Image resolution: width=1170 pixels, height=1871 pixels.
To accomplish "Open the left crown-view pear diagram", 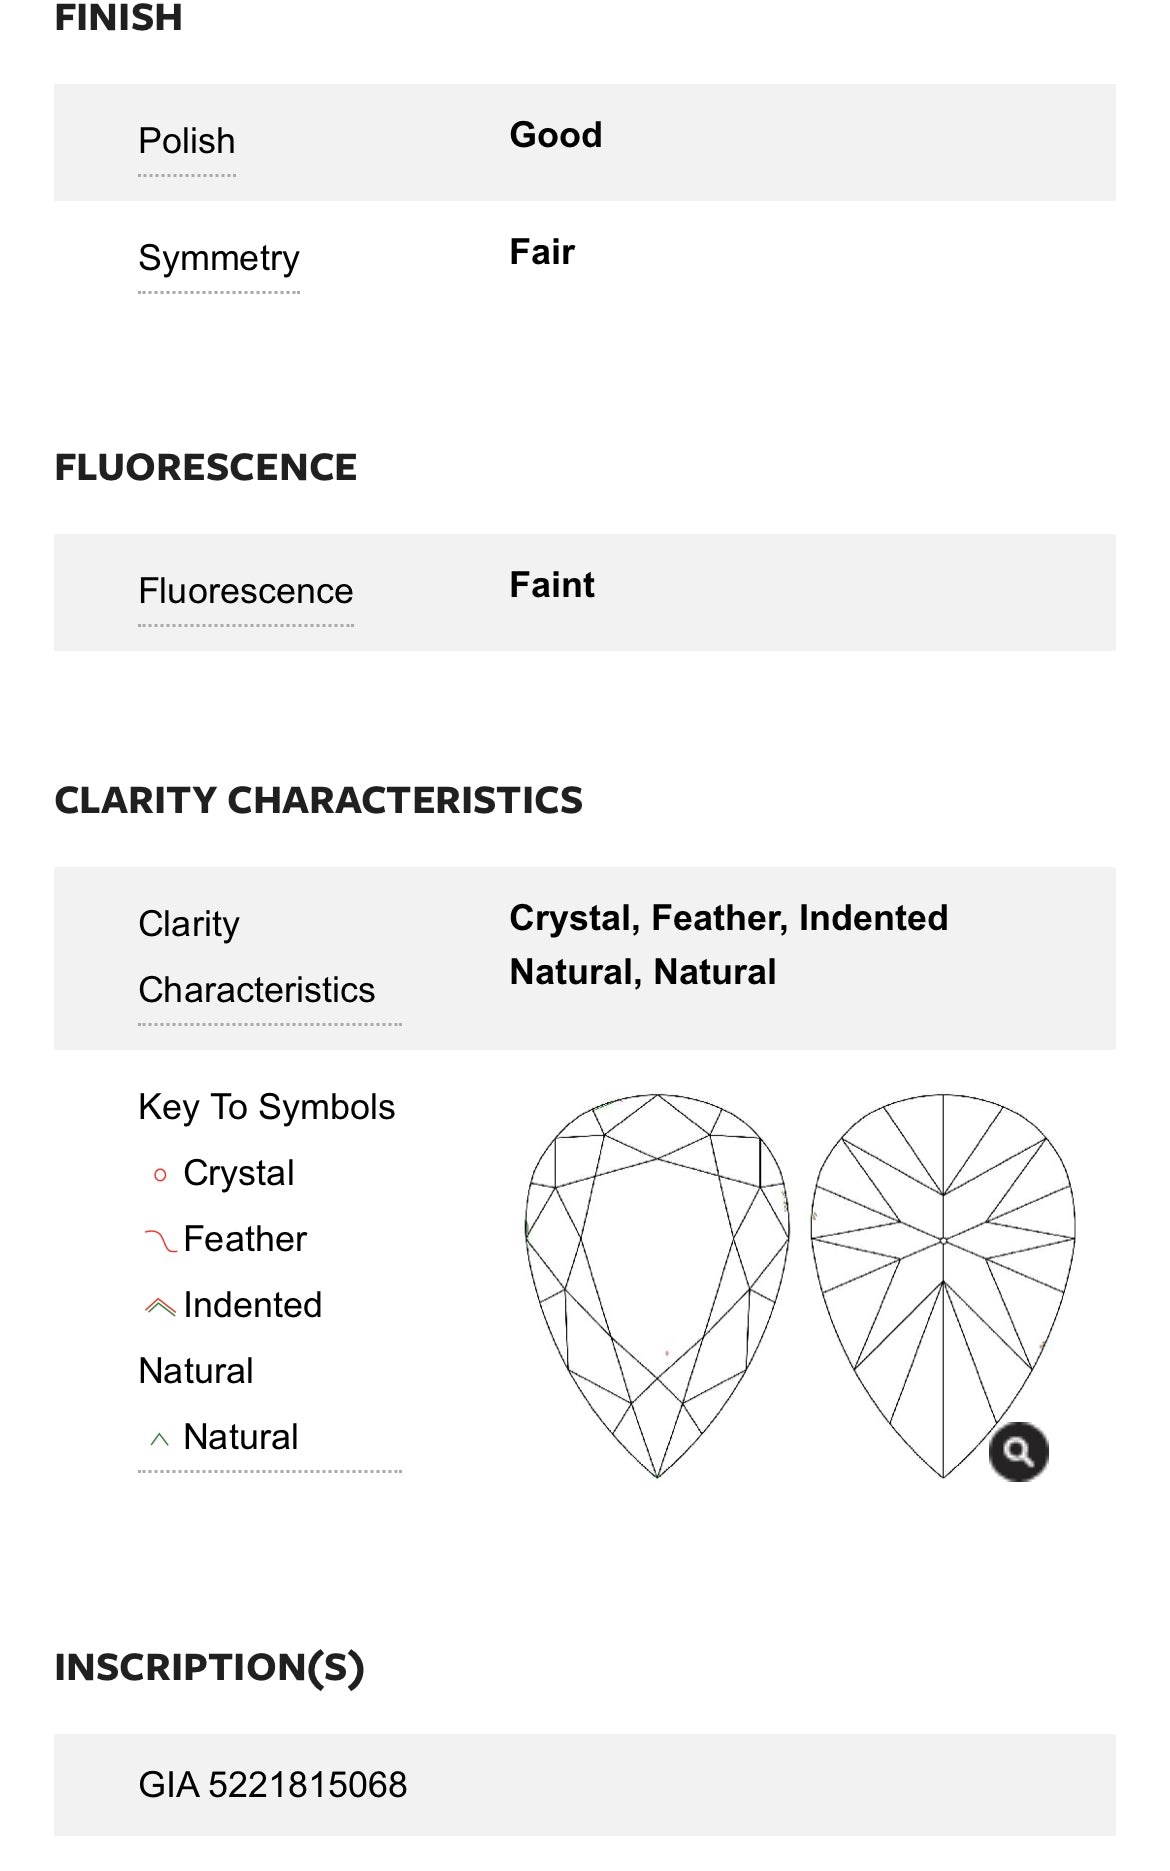I will [657, 1285].
